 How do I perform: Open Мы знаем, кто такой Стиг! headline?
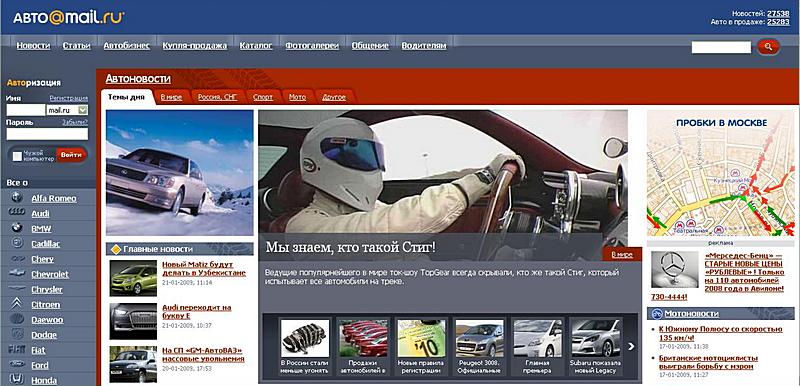[x=351, y=248]
